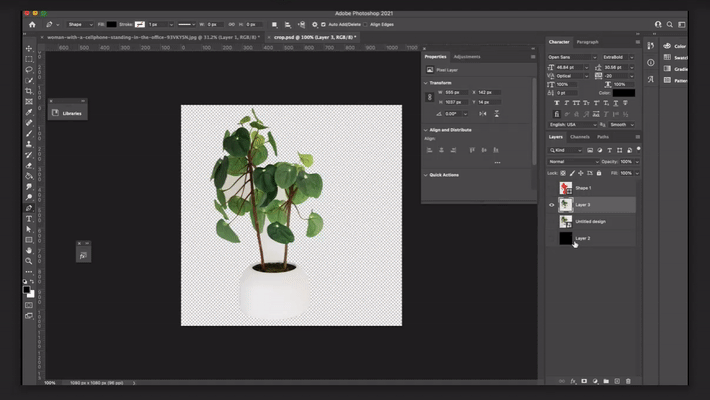
Task: Expand the Quick Actions section
Action: [426, 175]
